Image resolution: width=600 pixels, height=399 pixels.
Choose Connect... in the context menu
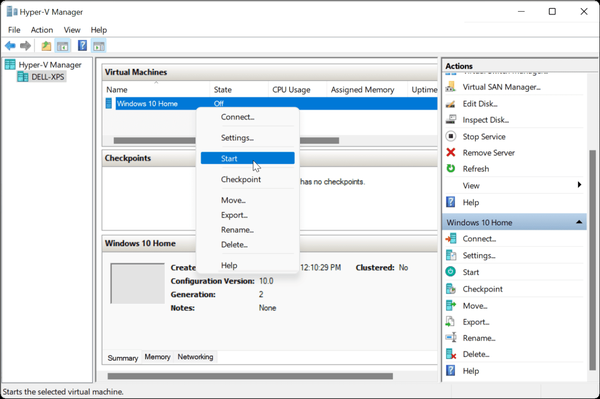pos(248,117)
